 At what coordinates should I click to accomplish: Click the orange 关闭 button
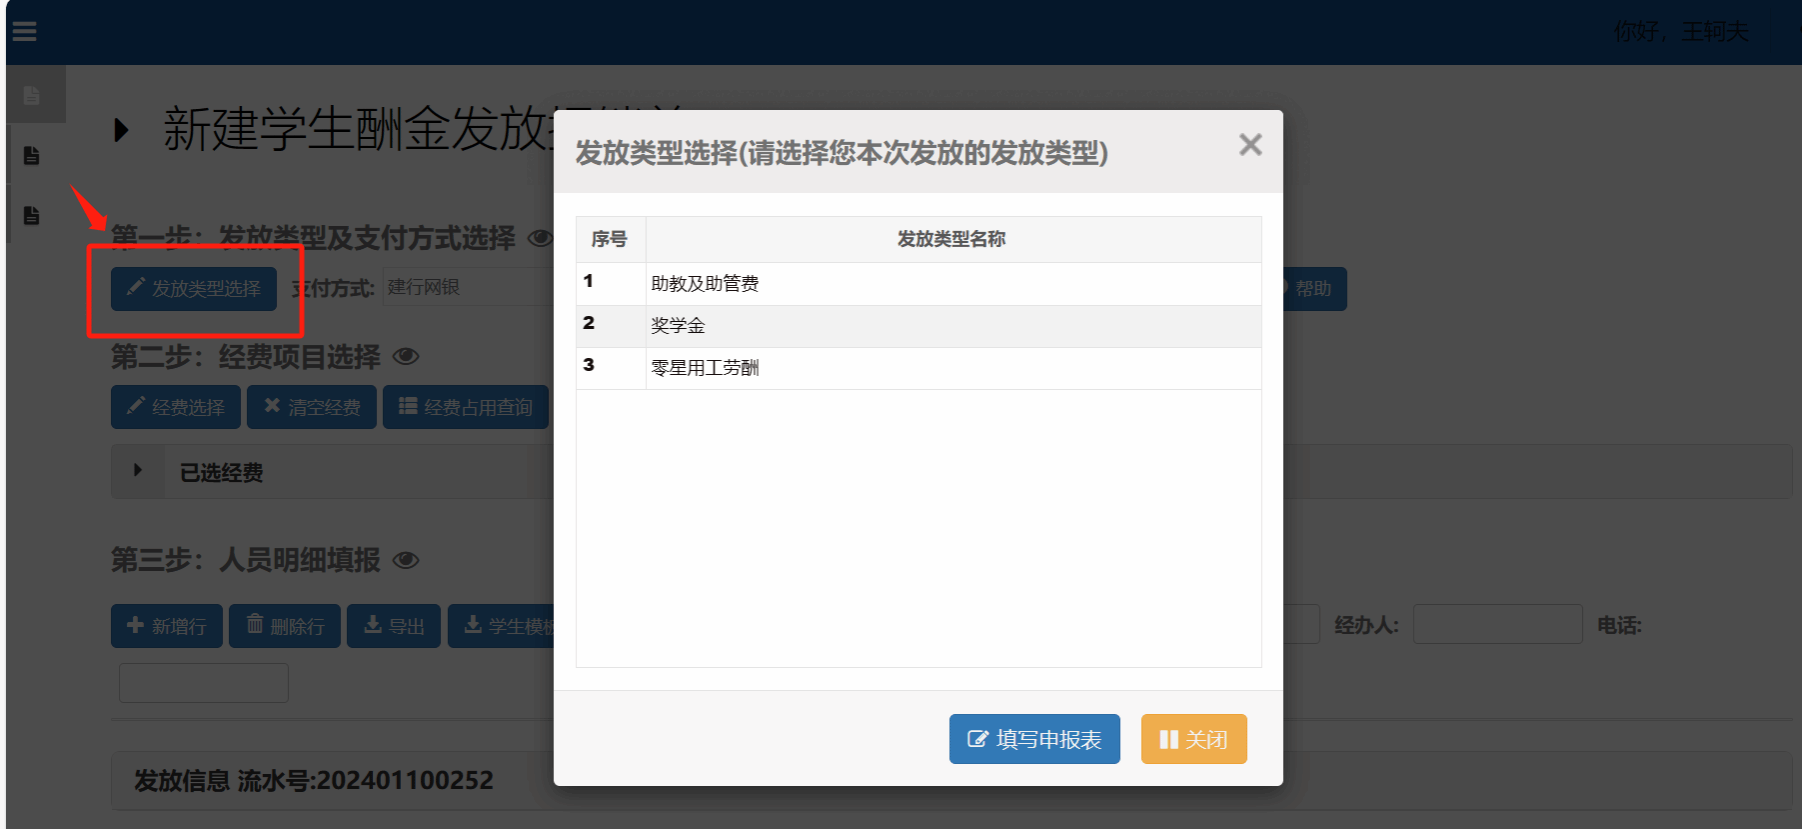[1193, 739]
